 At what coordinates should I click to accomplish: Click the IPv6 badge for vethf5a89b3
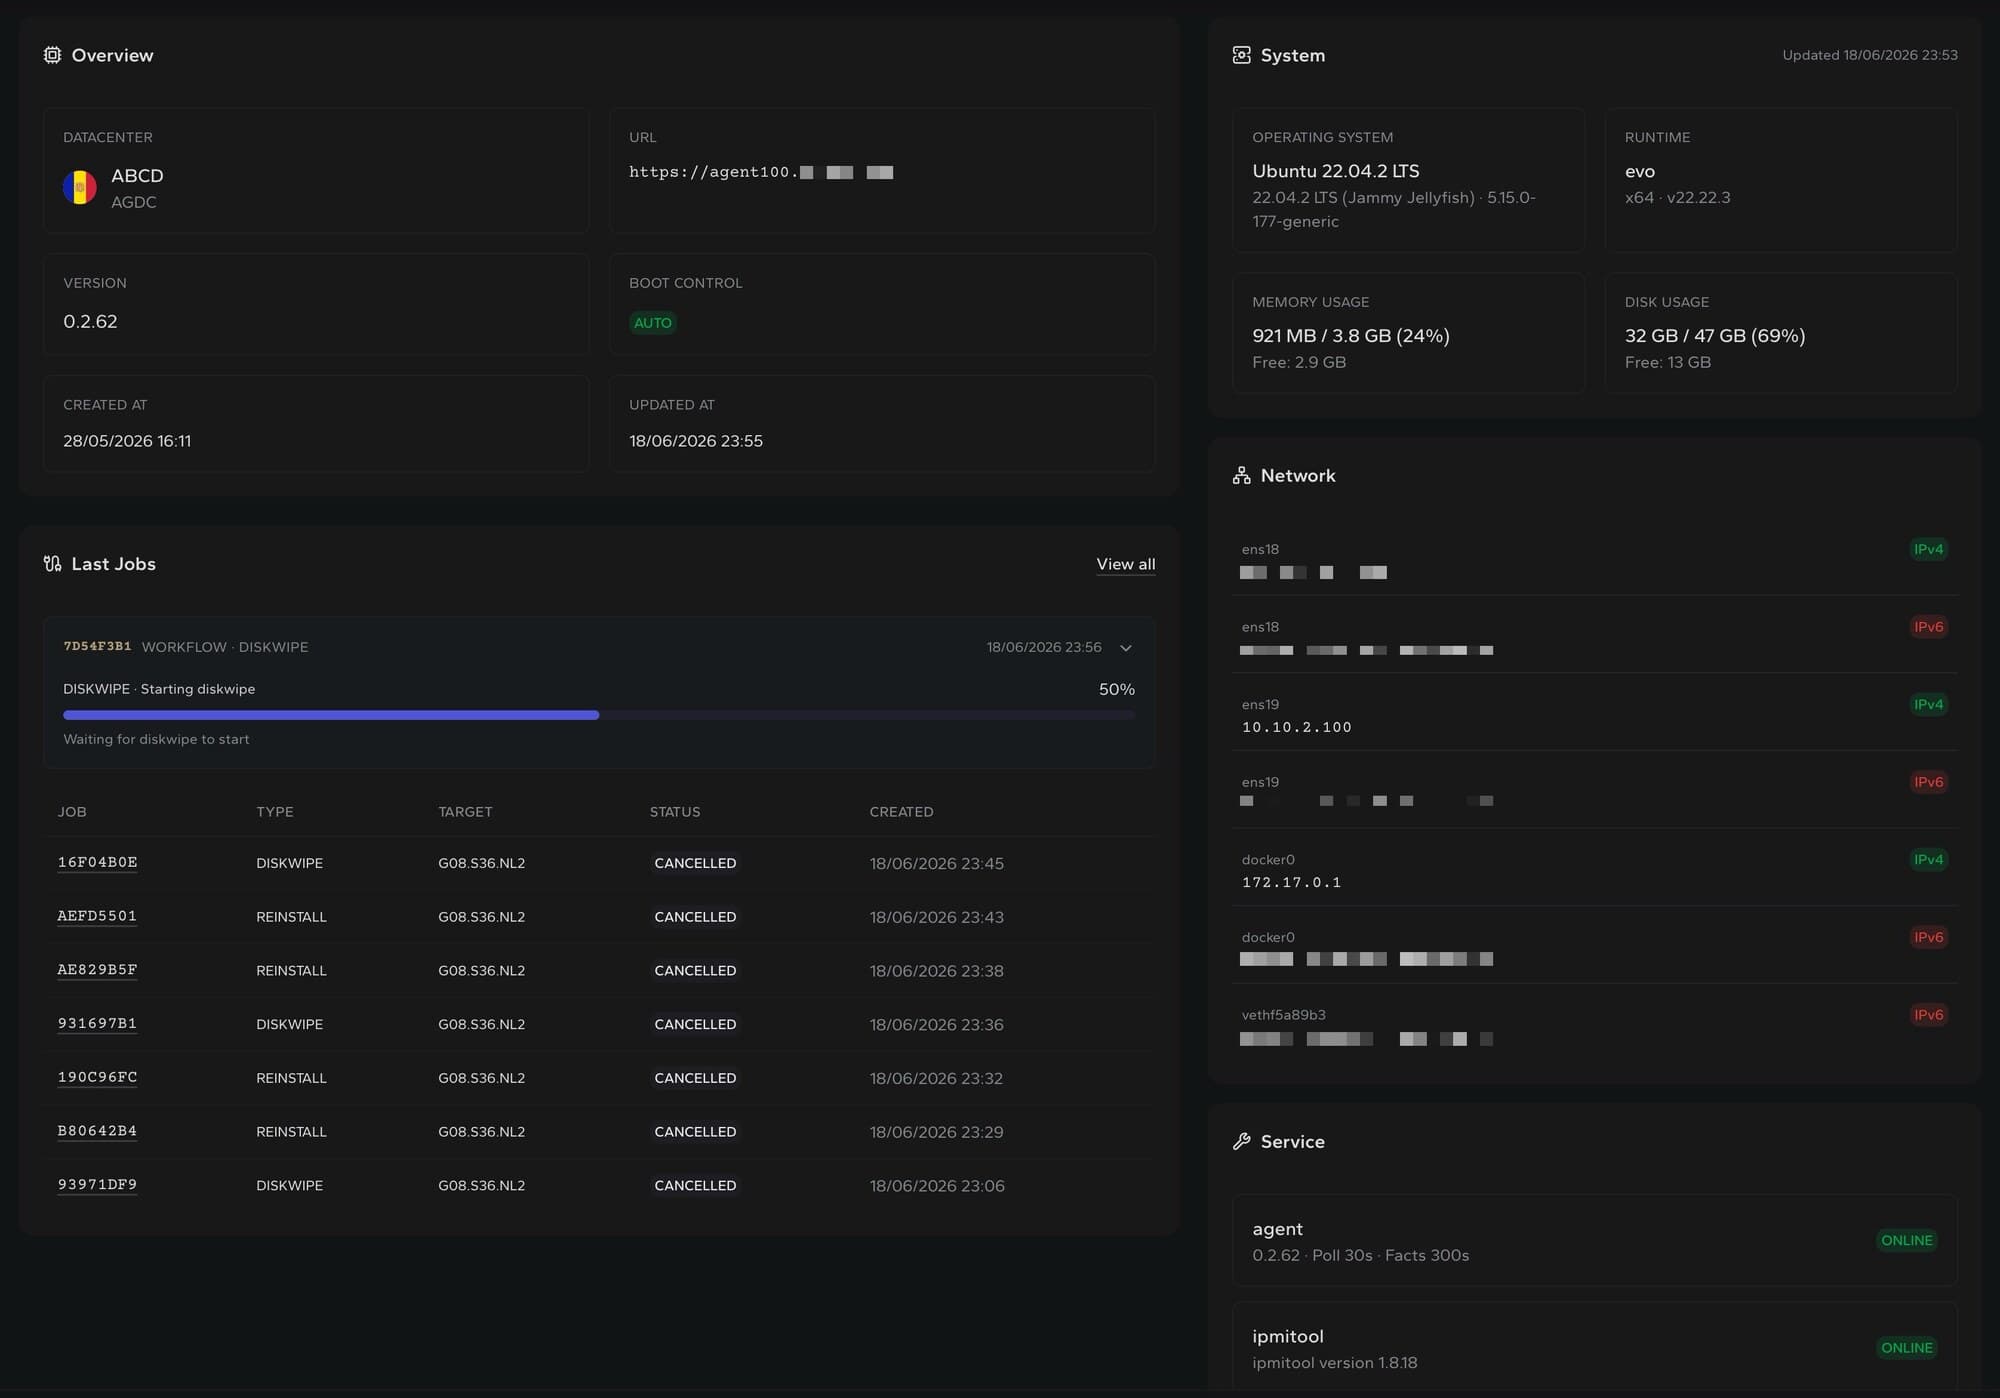click(x=1928, y=1015)
